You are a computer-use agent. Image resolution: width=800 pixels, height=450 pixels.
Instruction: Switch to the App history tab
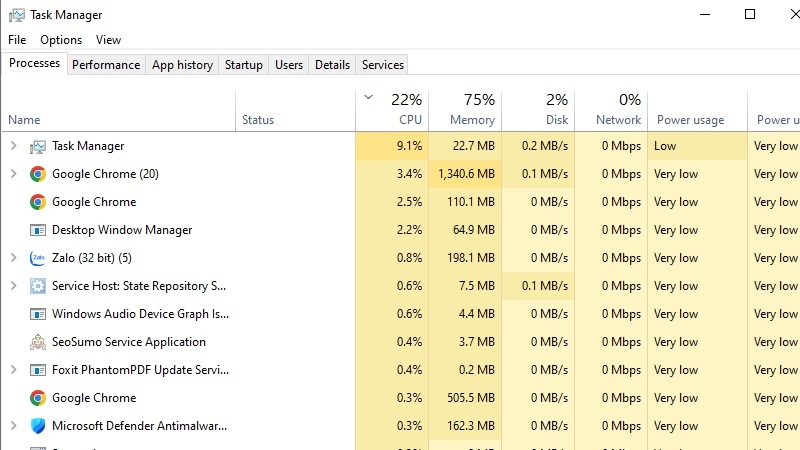(182, 65)
